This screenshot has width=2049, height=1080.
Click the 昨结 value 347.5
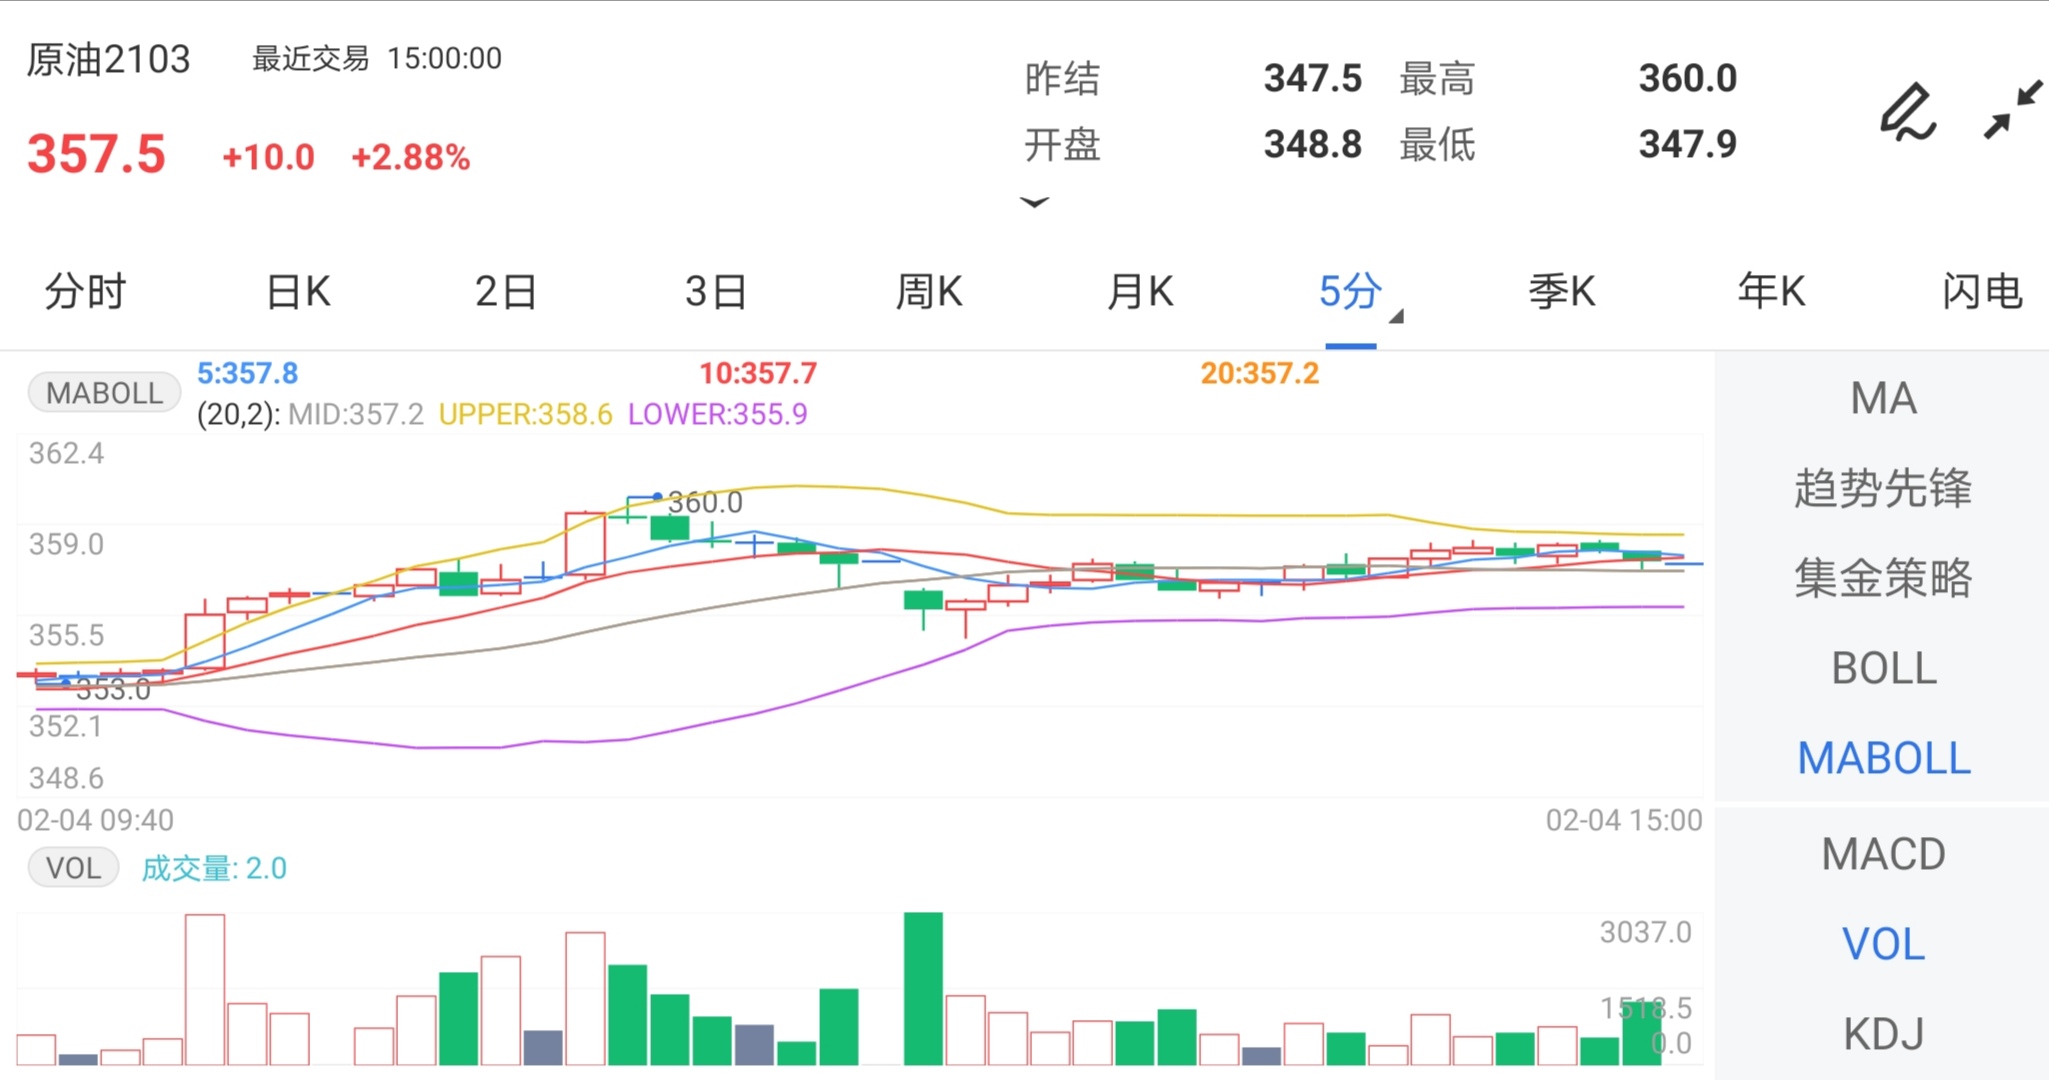point(1312,78)
